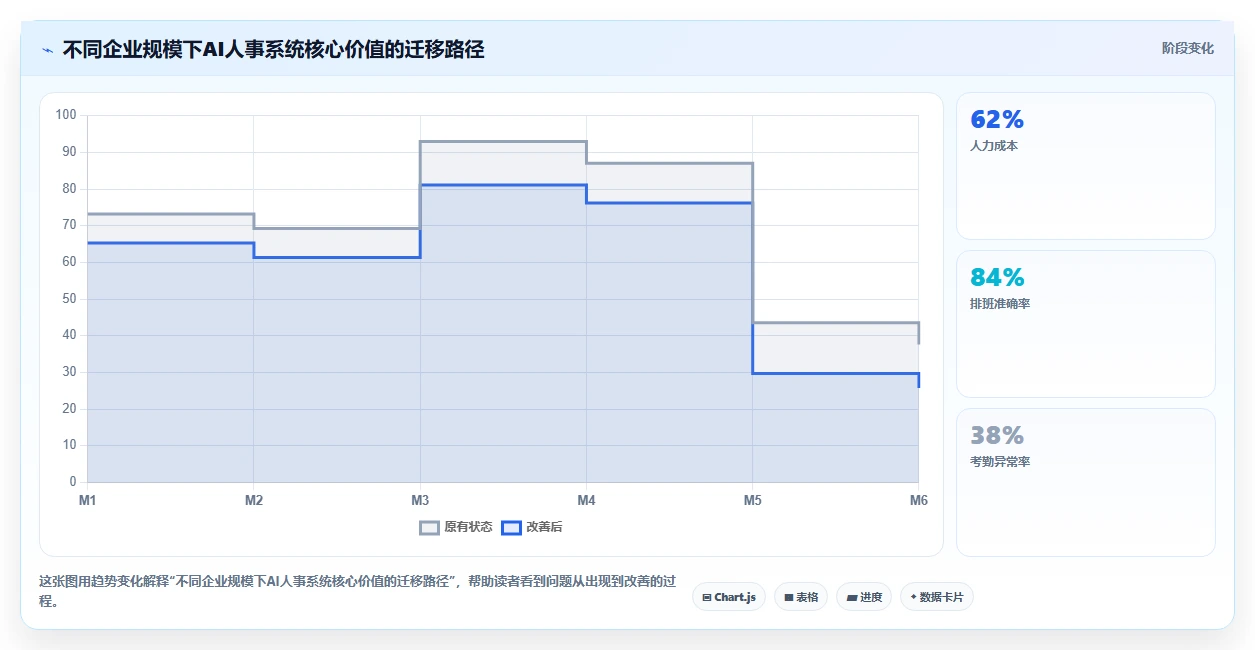Click the M4 x-axis label
This screenshot has width=1255, height=650.
coord(586,500)
